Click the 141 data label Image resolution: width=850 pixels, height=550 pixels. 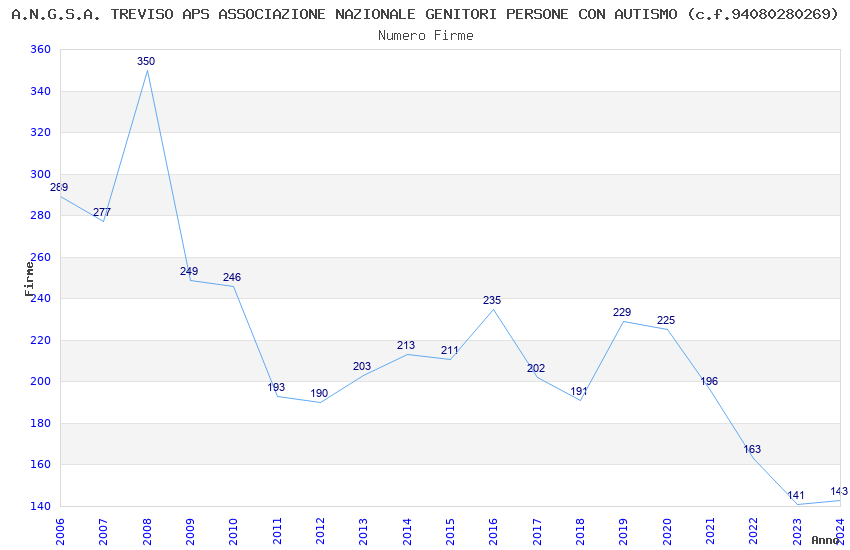coord(796,495)
